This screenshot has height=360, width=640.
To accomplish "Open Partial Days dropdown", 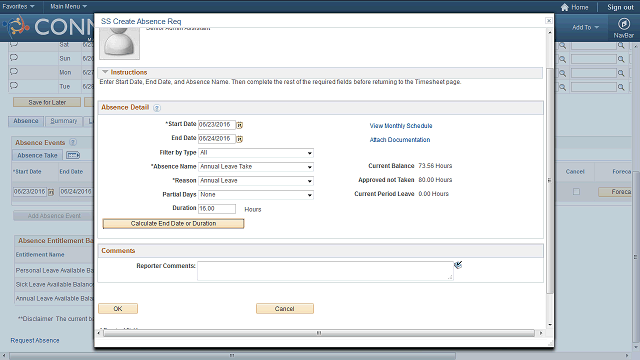I will [x=256, y=195].
